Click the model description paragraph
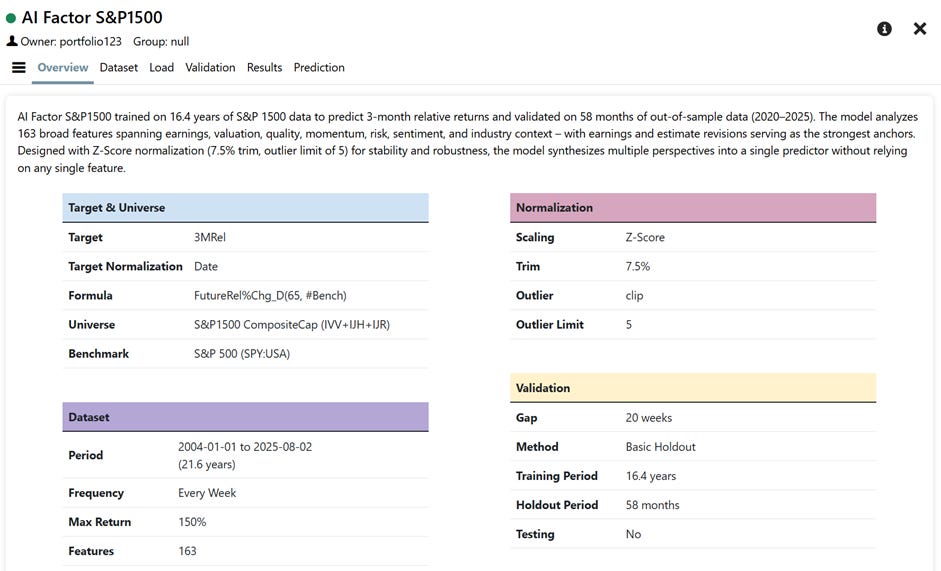941x571 pixels. pos(468,142)
